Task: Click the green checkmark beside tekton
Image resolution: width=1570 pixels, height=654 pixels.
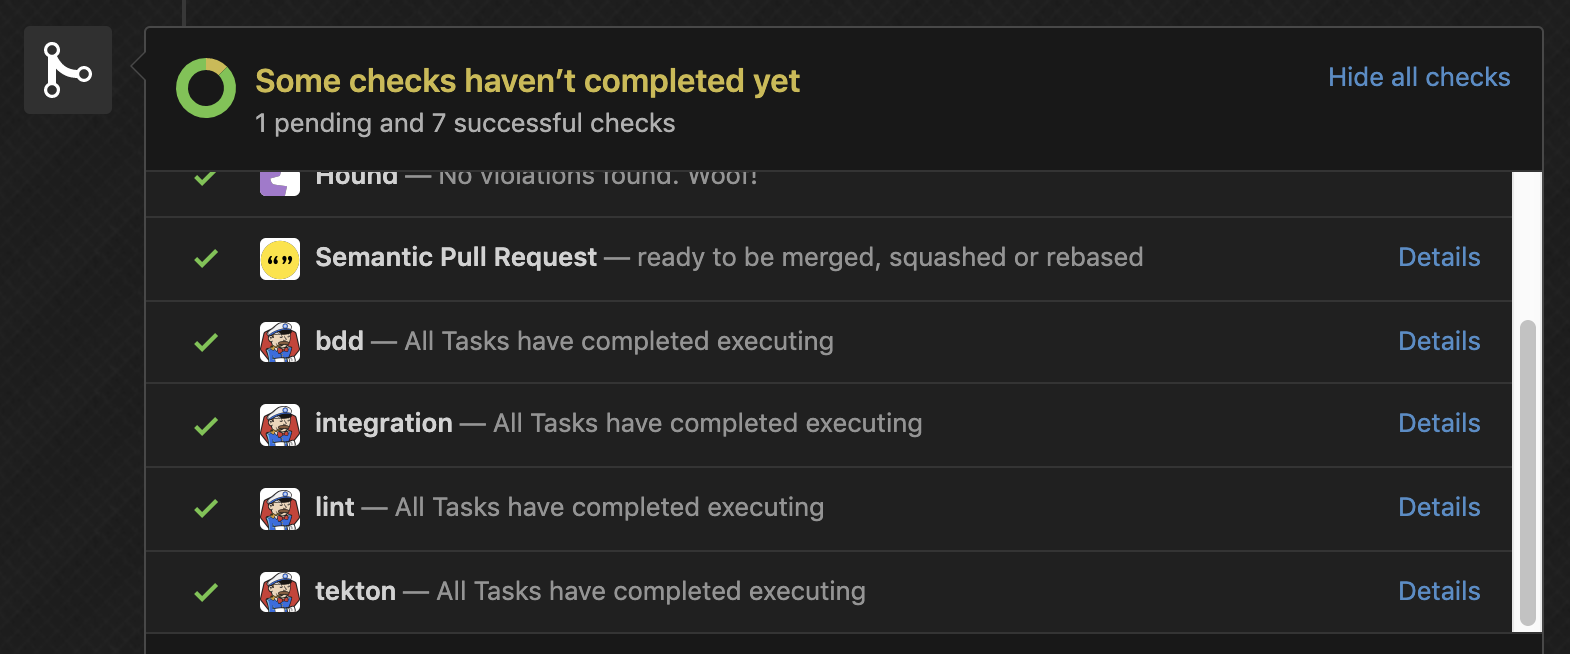Action: click(205, 591)
